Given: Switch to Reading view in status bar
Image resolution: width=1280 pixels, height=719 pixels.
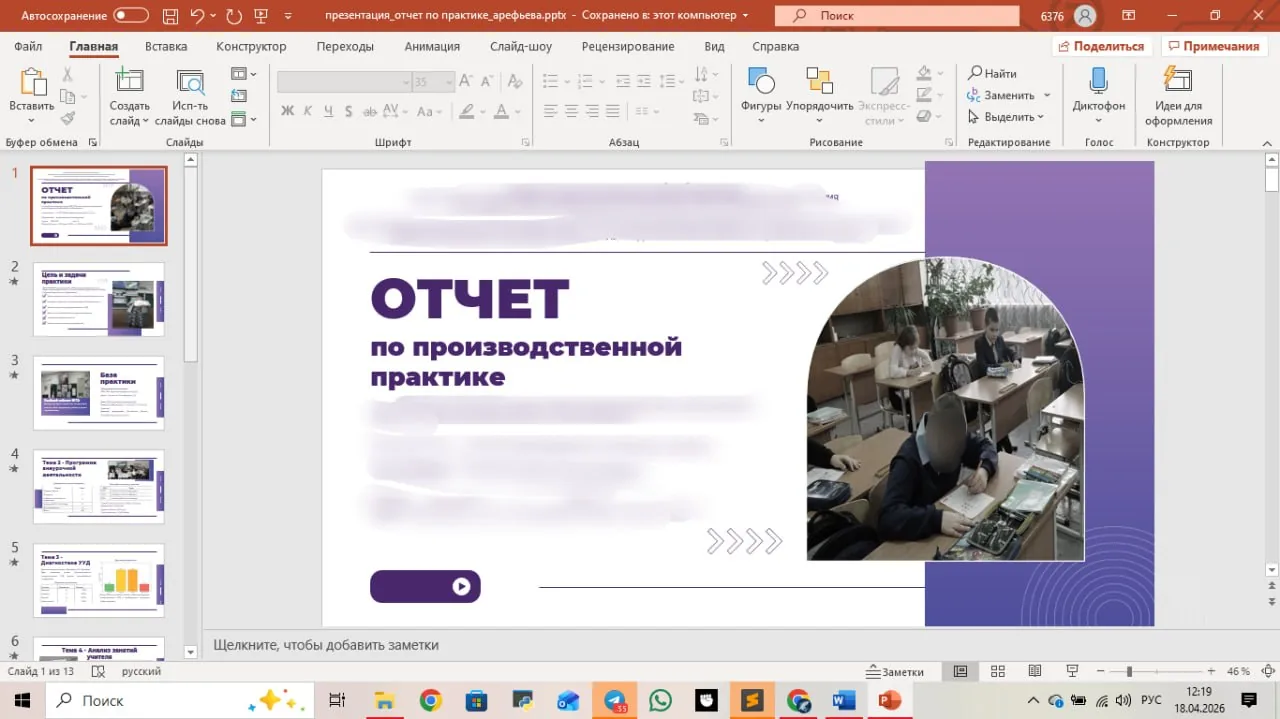Looking at the screenshot, I should (x=1034, y=671).
